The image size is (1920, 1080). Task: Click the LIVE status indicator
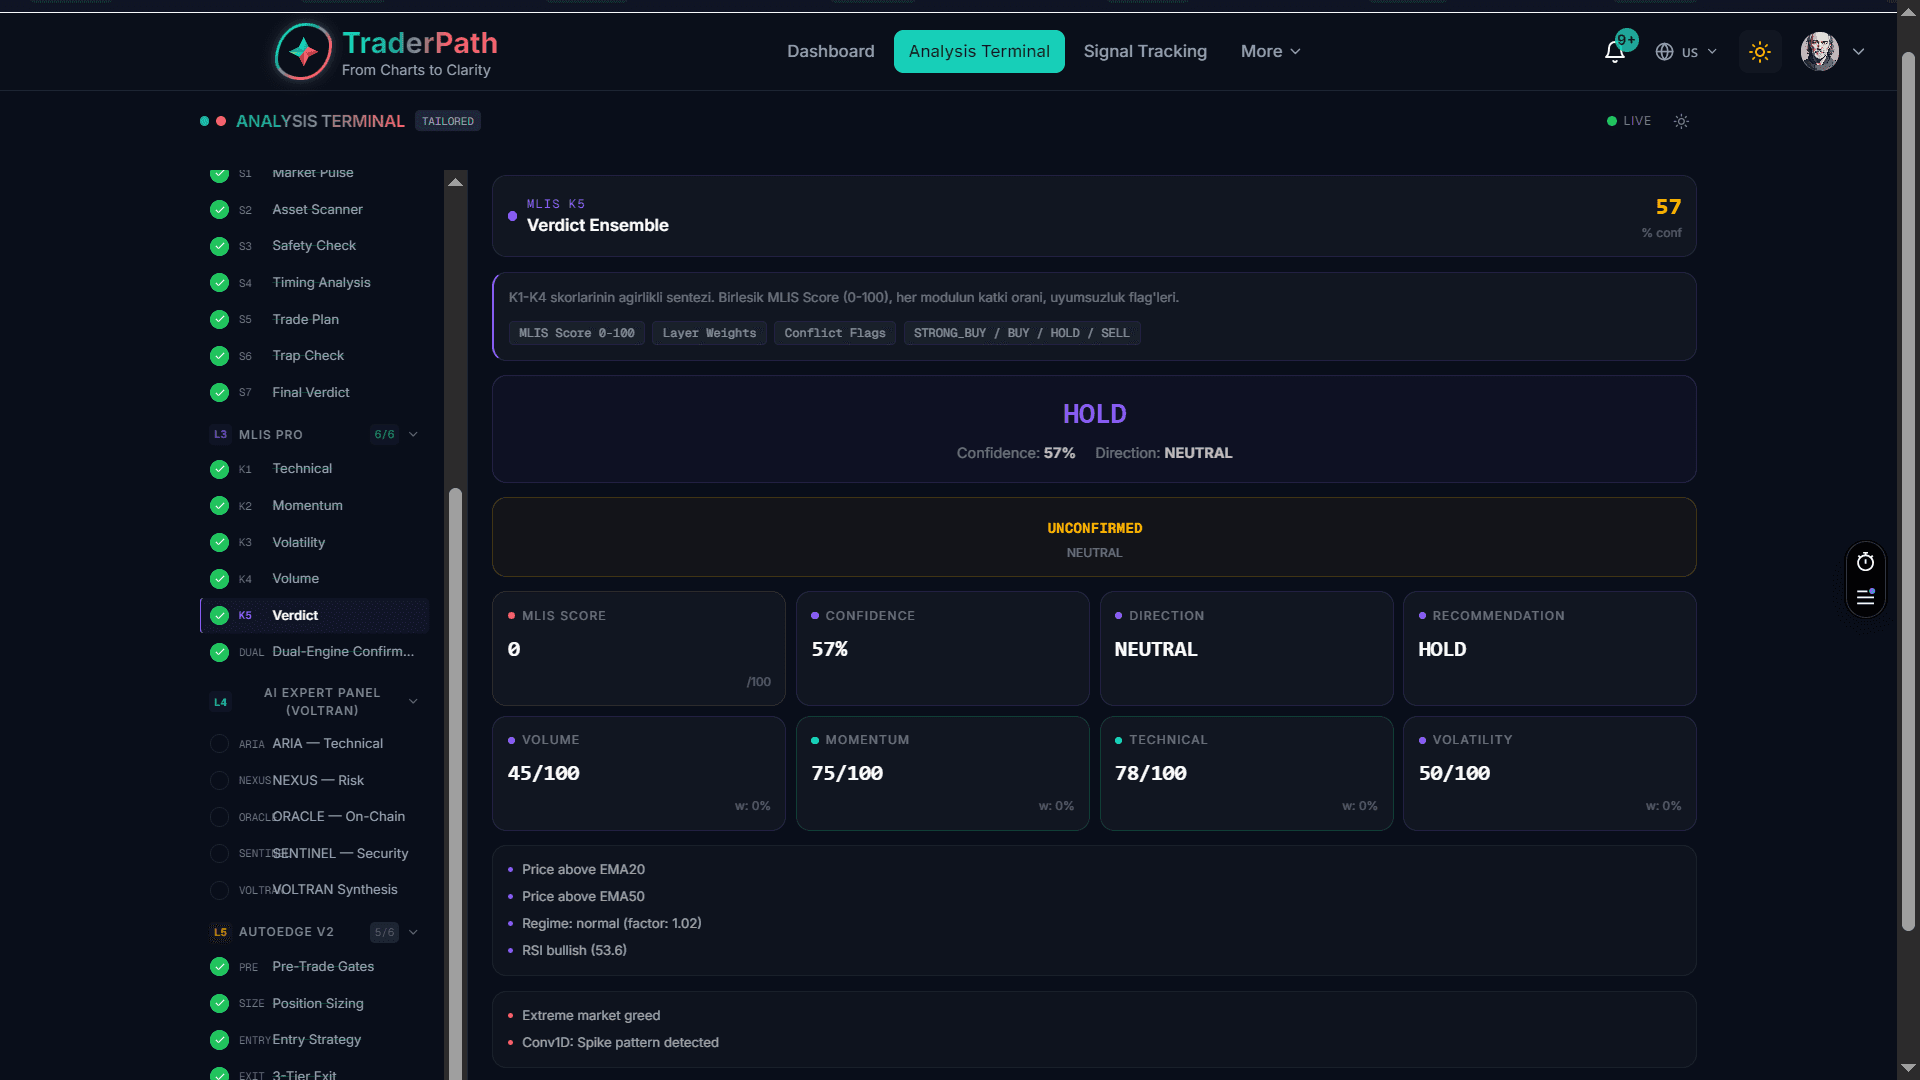pos(1629,121)
